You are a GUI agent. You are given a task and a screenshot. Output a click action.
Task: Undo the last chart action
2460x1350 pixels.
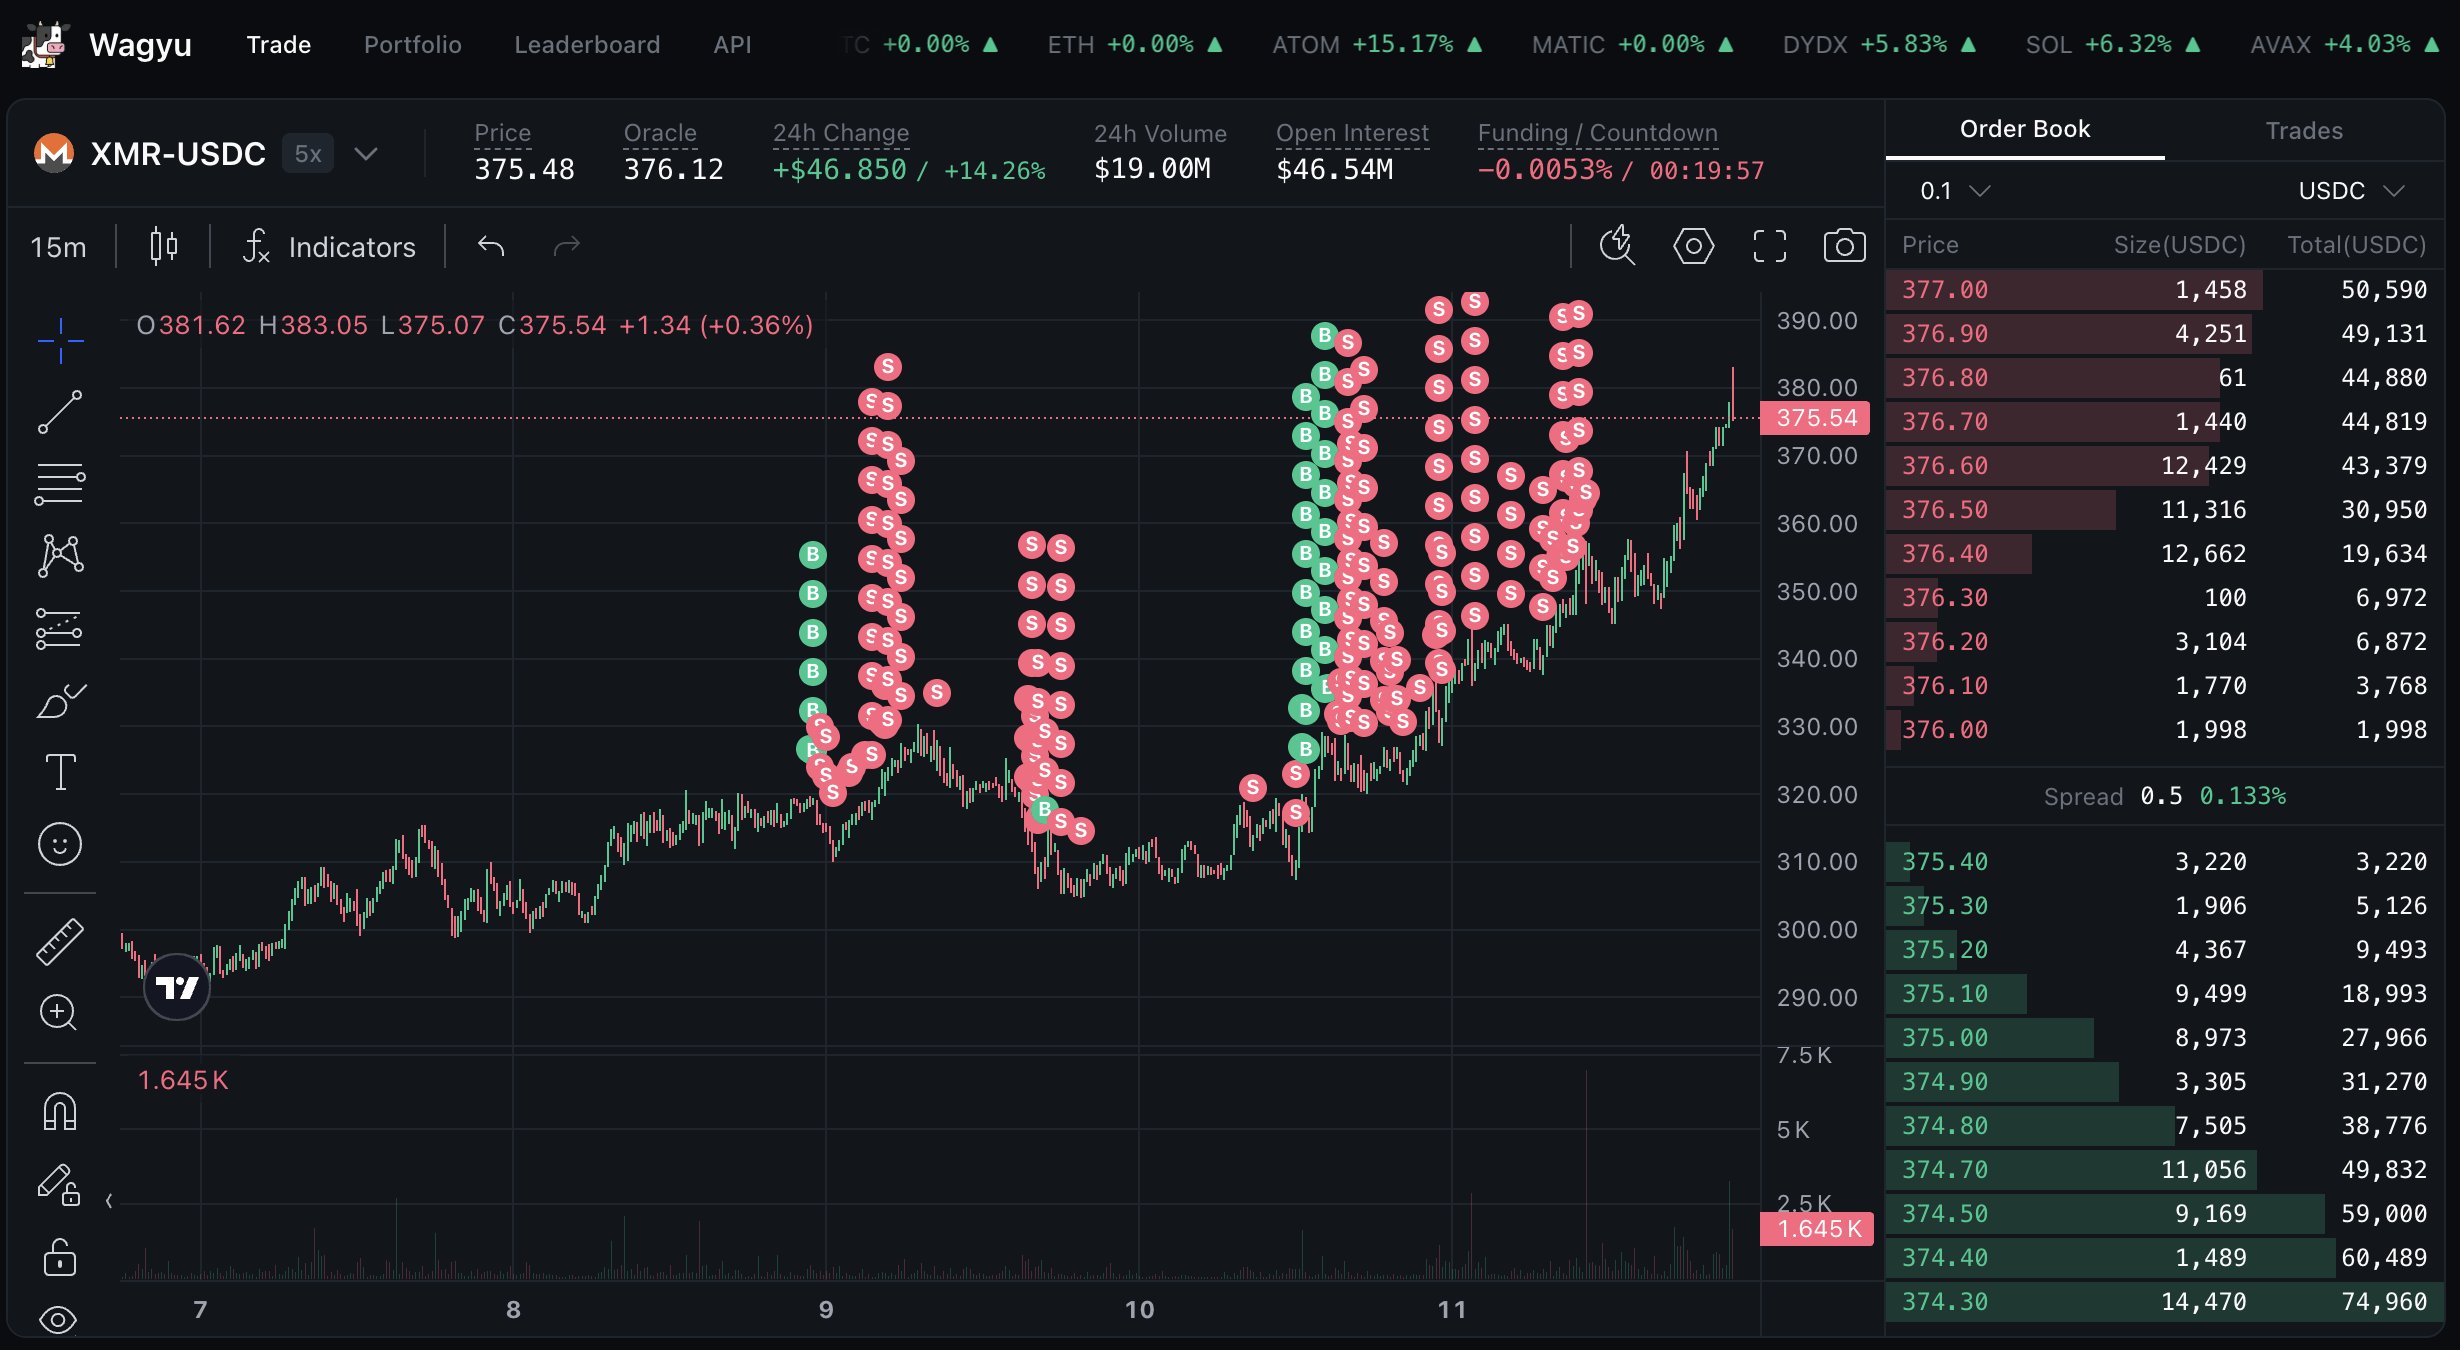(491, 246)
